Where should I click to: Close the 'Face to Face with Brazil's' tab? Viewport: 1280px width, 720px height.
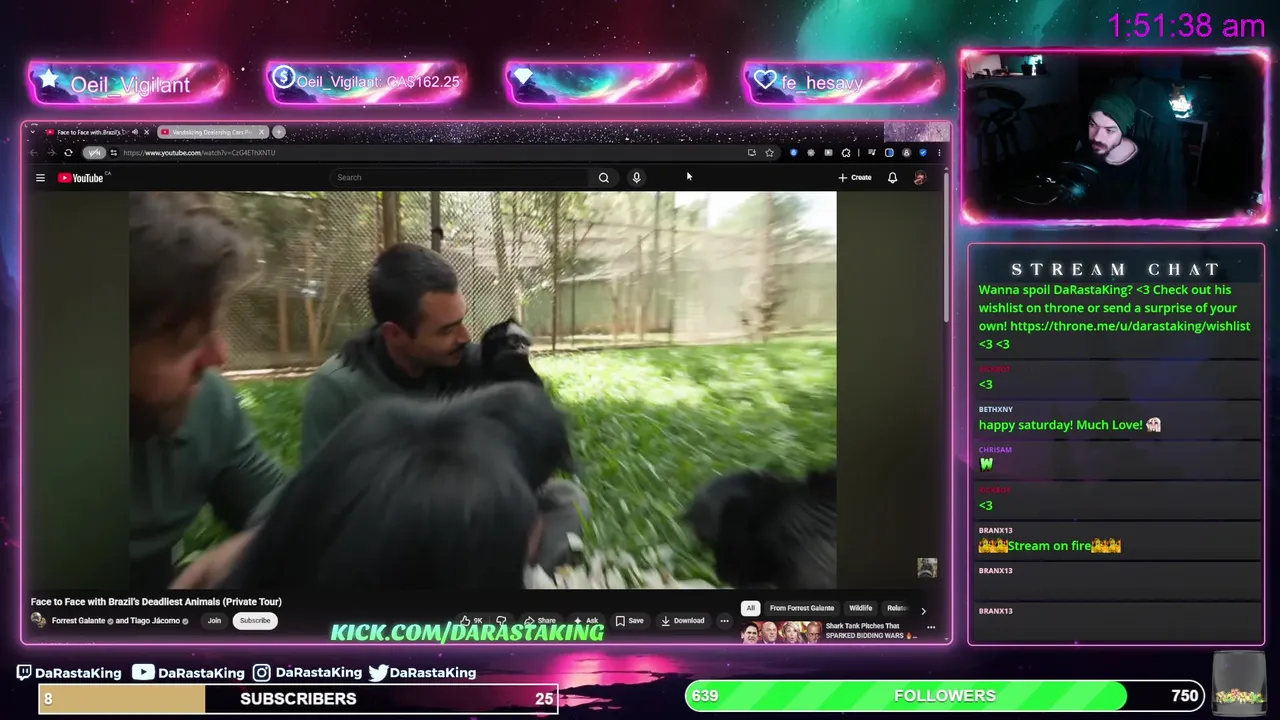147,132
